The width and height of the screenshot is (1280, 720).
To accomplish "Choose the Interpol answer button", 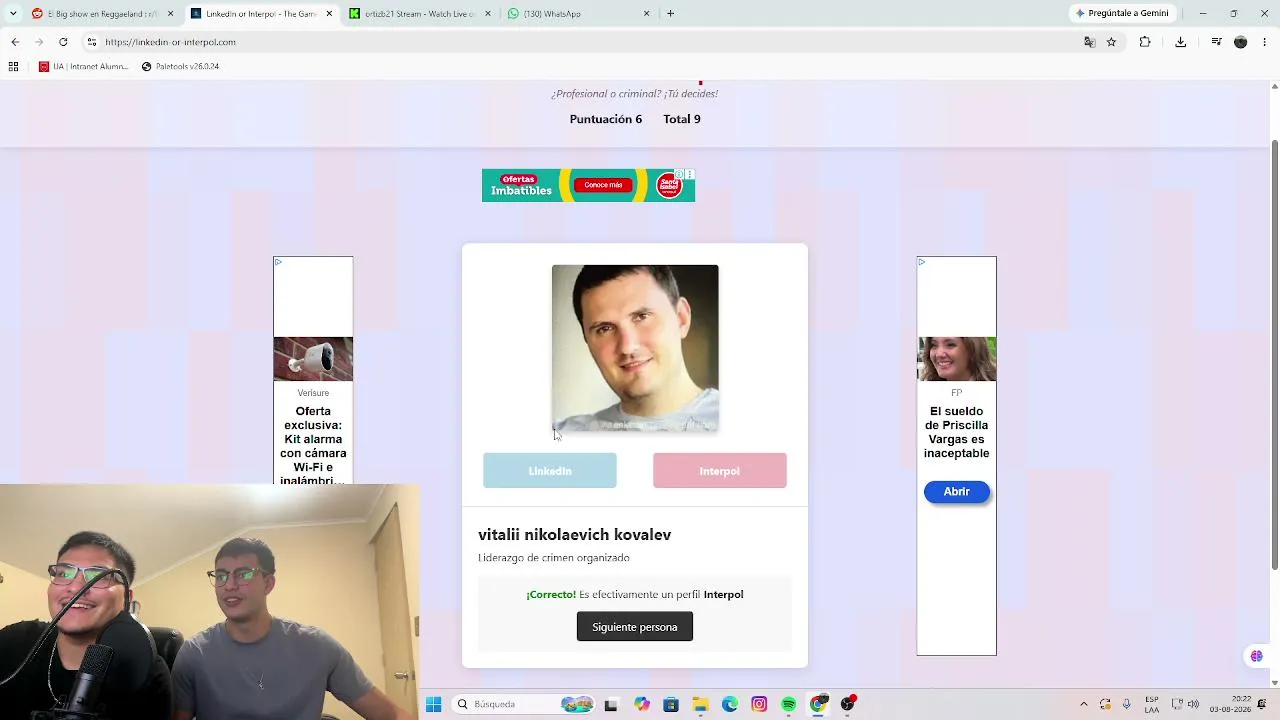I will (720, 471).
